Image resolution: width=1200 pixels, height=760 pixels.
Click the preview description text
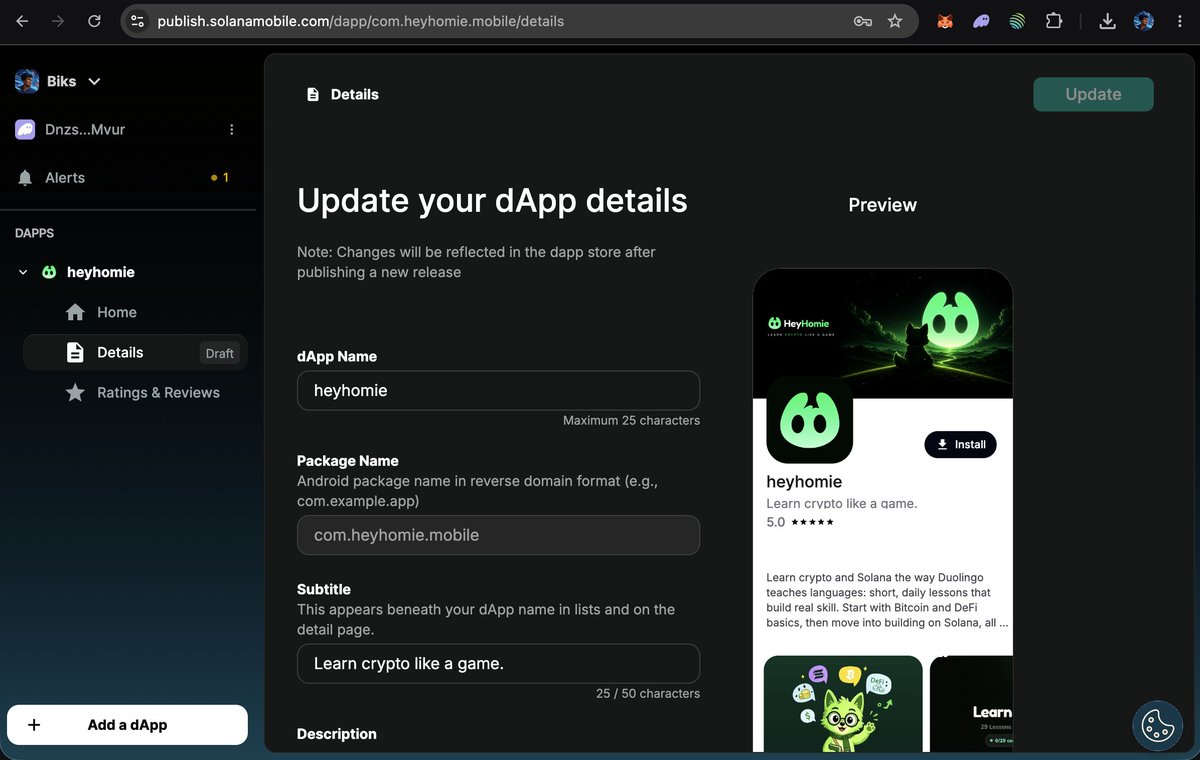(x=886, y=600)
